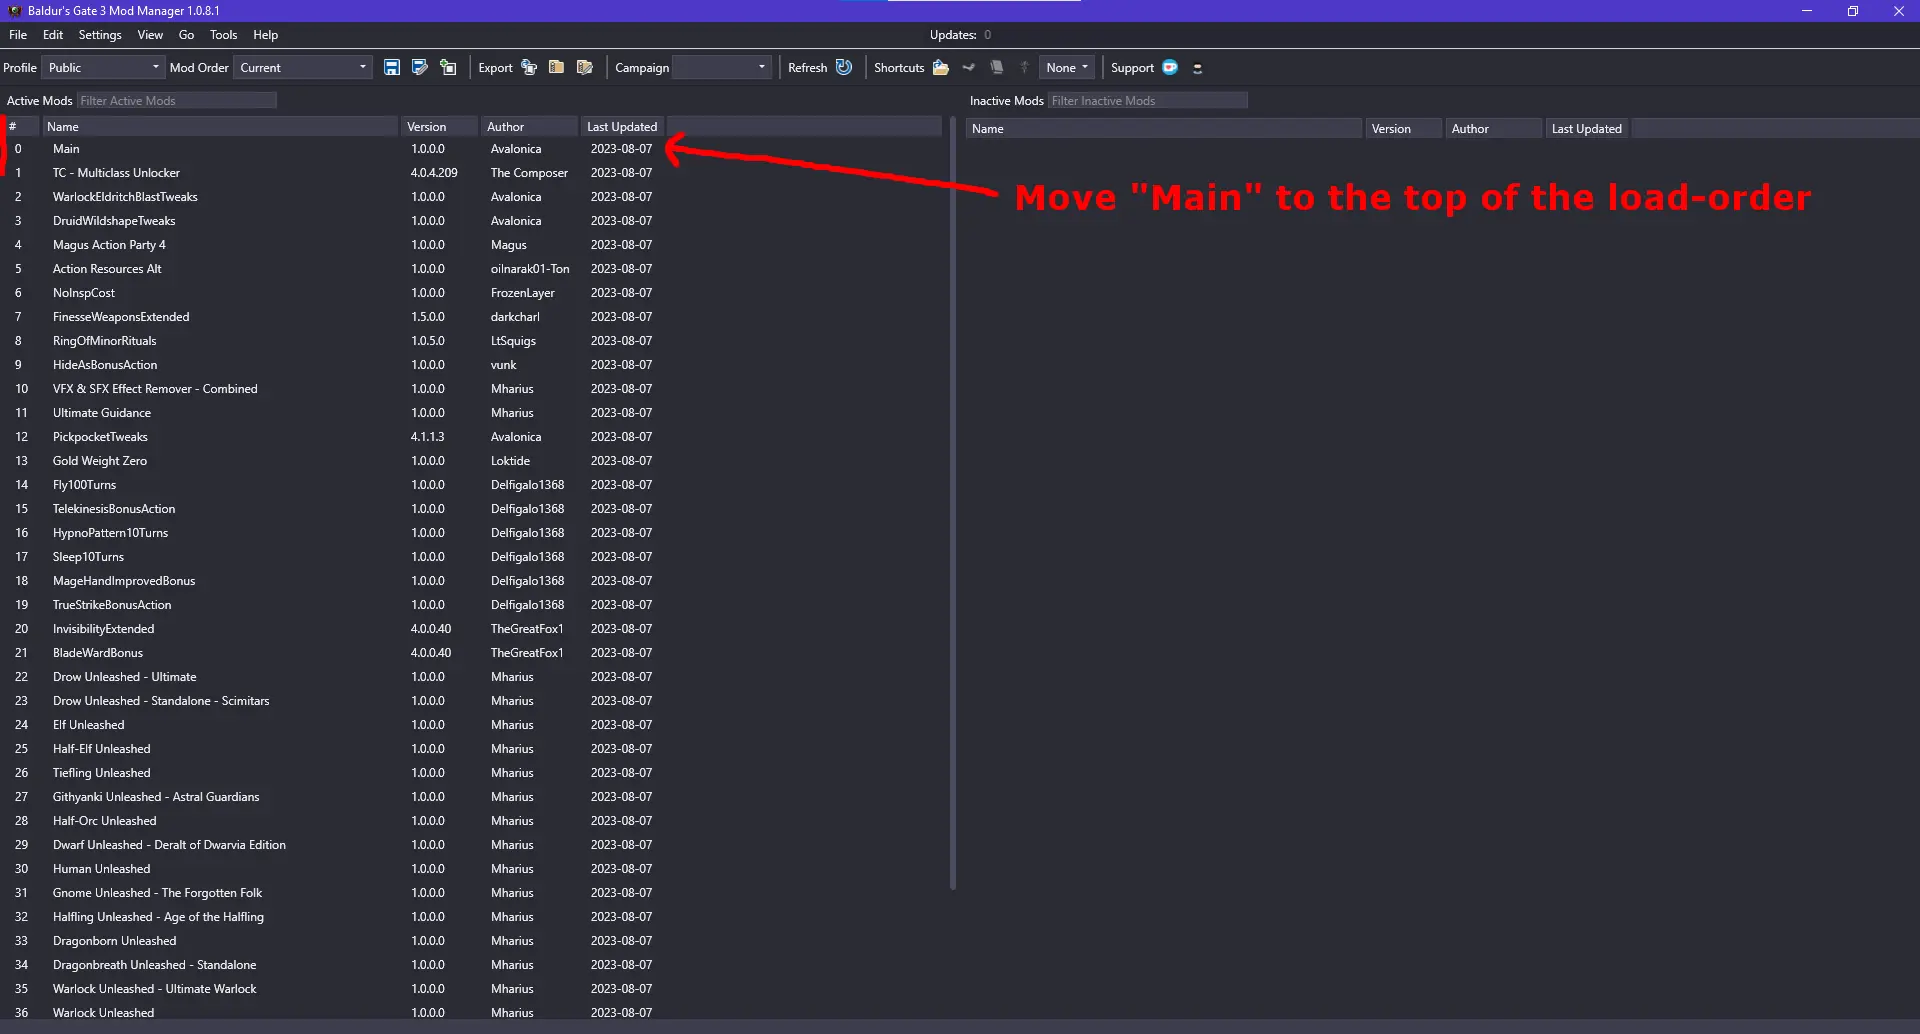Screen dimensions: 1920x1034
Task: Select Elf Unleashed mod
Action: [470, 725]
